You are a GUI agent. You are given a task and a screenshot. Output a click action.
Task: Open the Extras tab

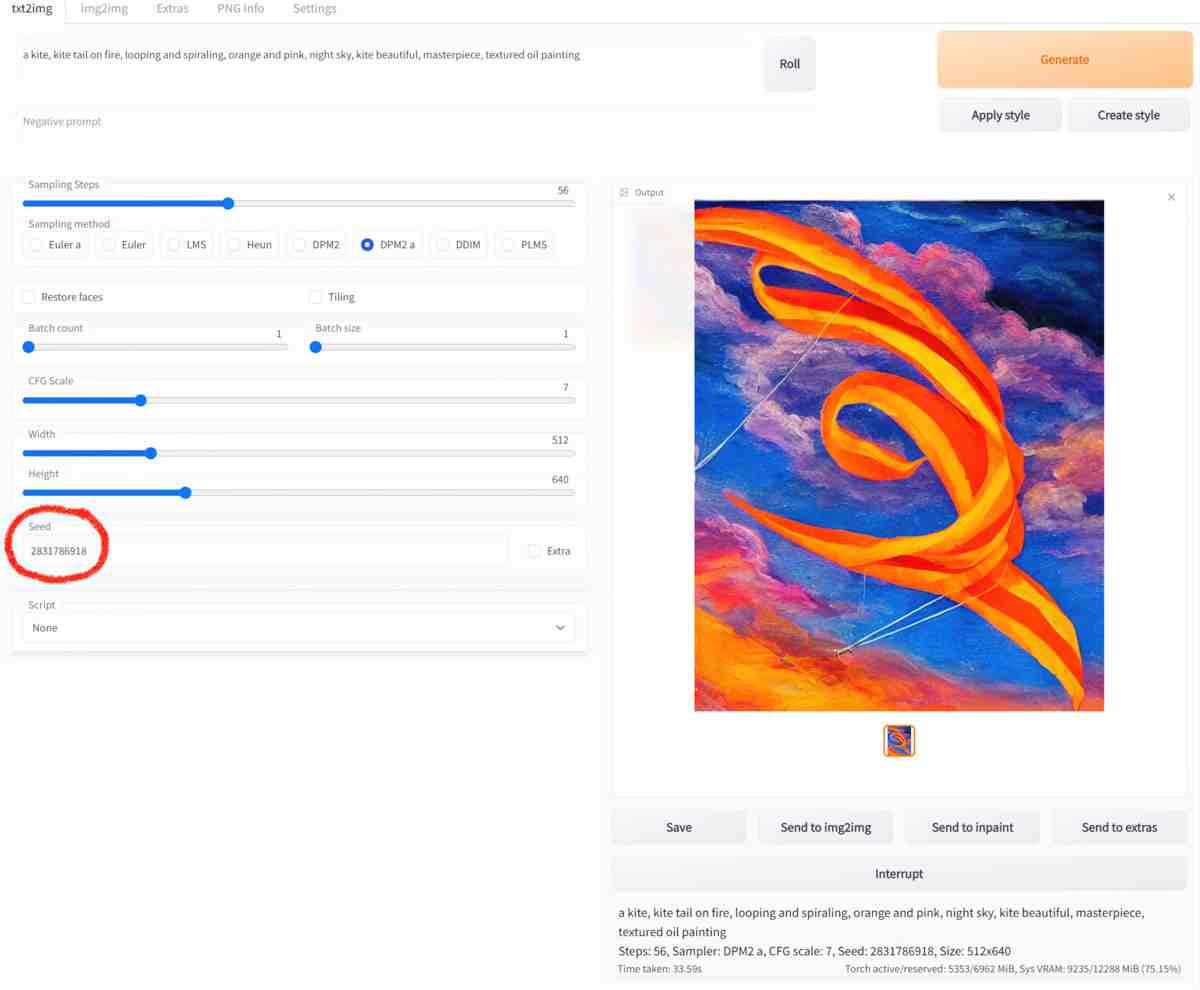click(172, 9)
